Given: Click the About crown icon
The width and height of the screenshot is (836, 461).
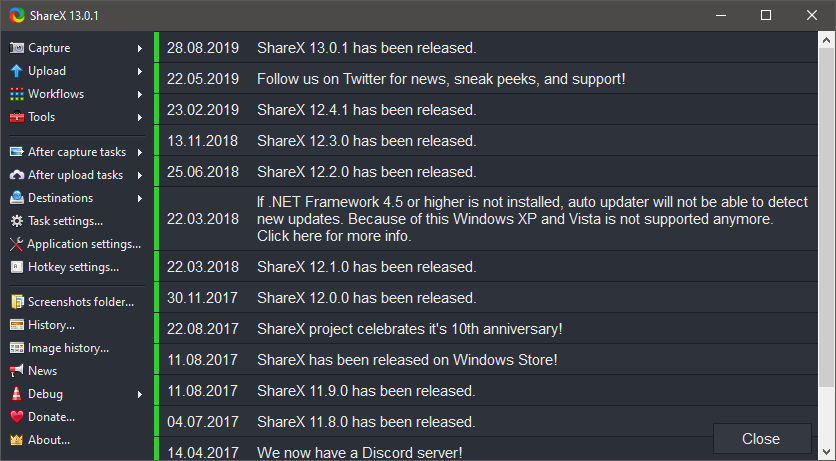Looking at the screenshot, I should coord(16,439).
